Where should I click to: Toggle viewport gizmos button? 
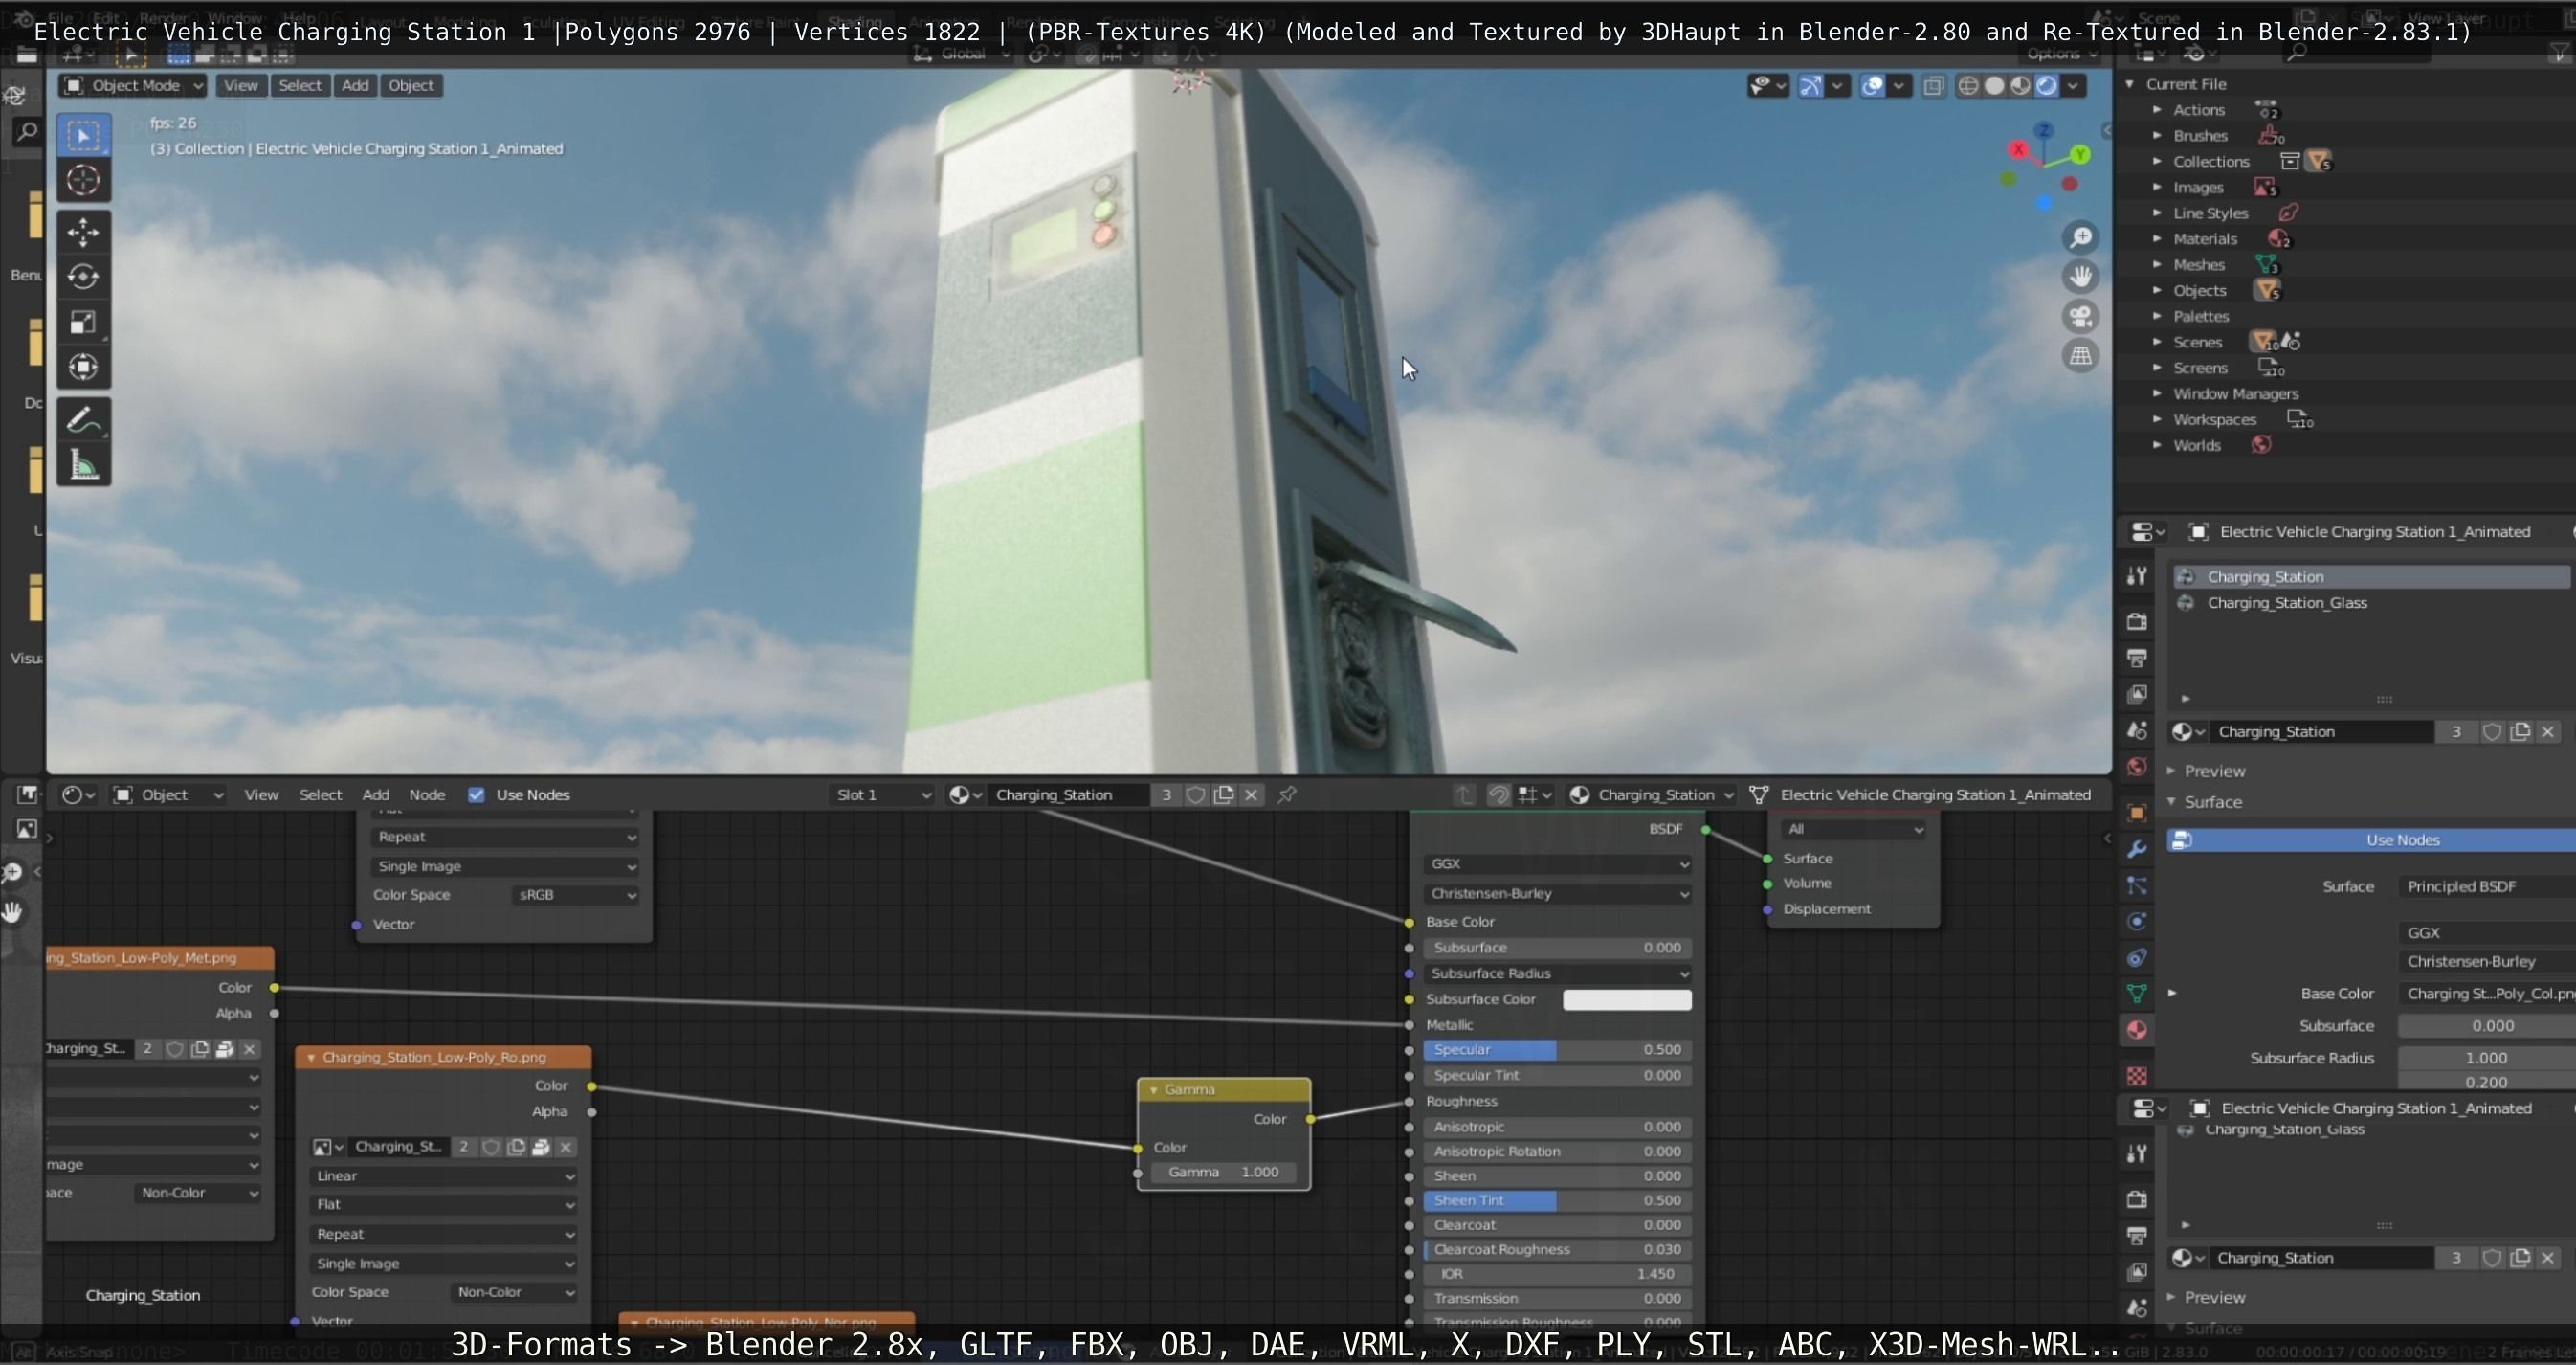(x=1811, y=86)
